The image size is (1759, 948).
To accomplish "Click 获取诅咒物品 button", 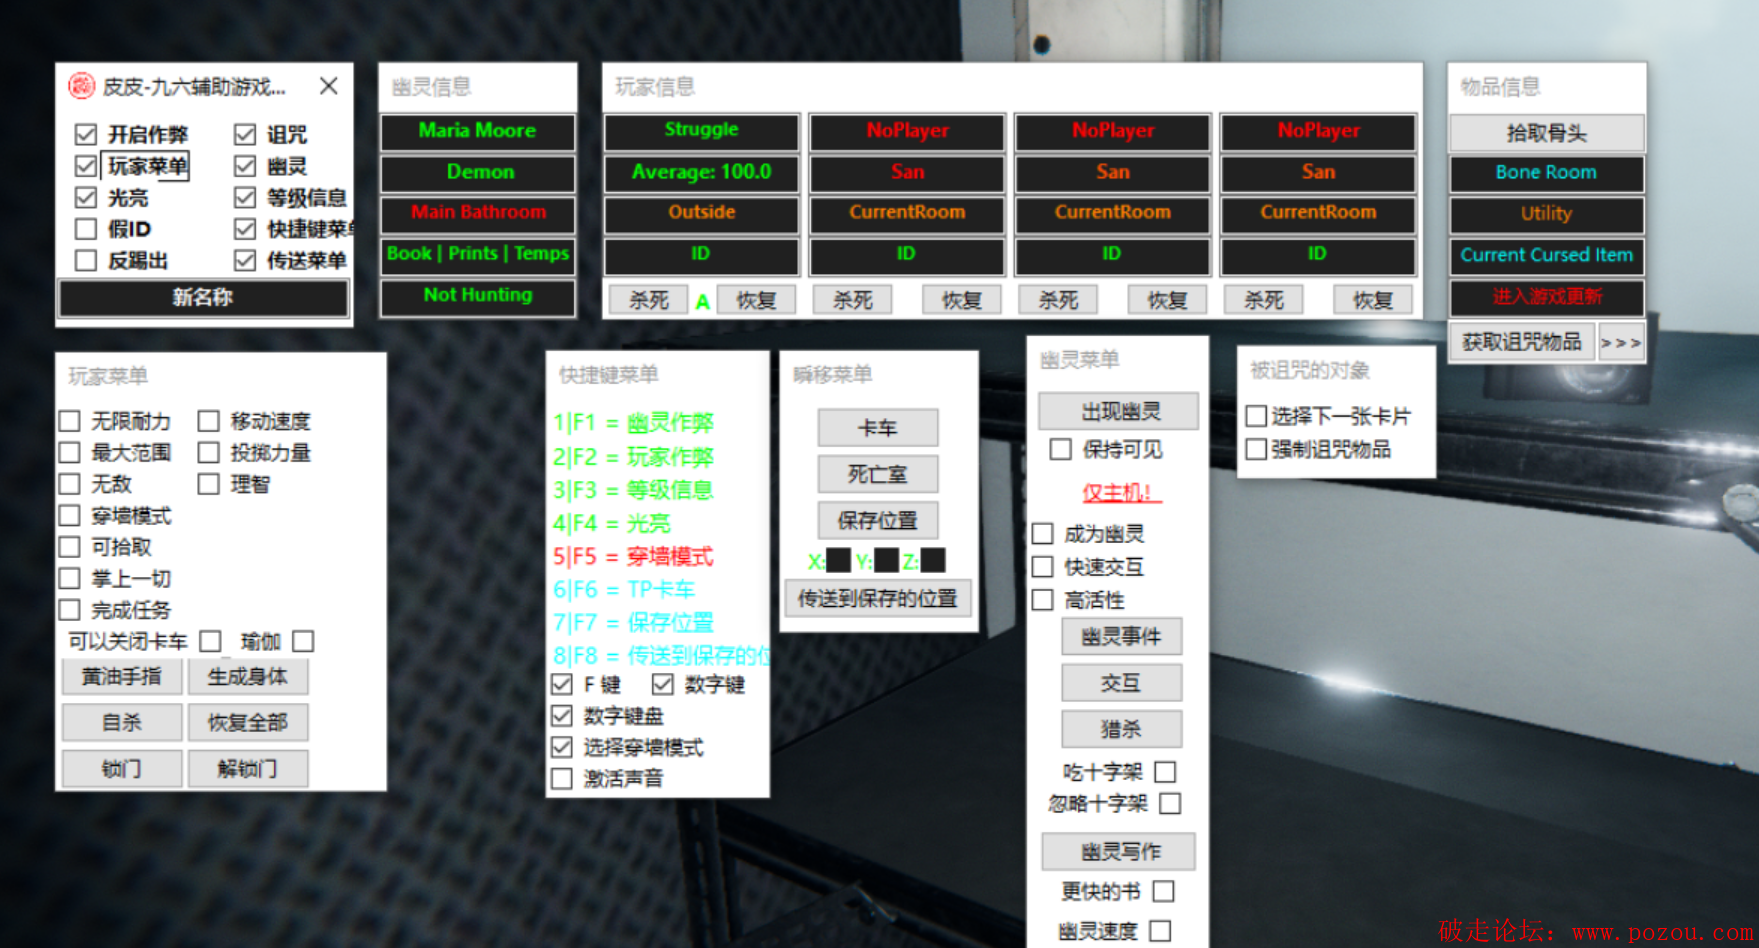I will (1521, 343).
